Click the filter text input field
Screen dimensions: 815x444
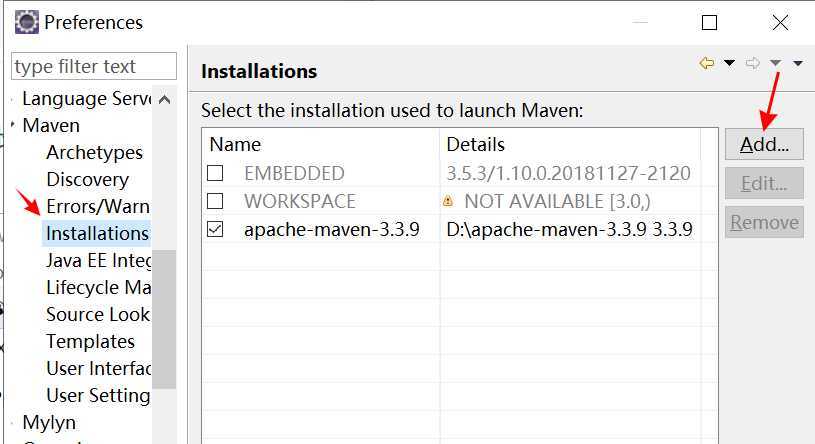93,66
